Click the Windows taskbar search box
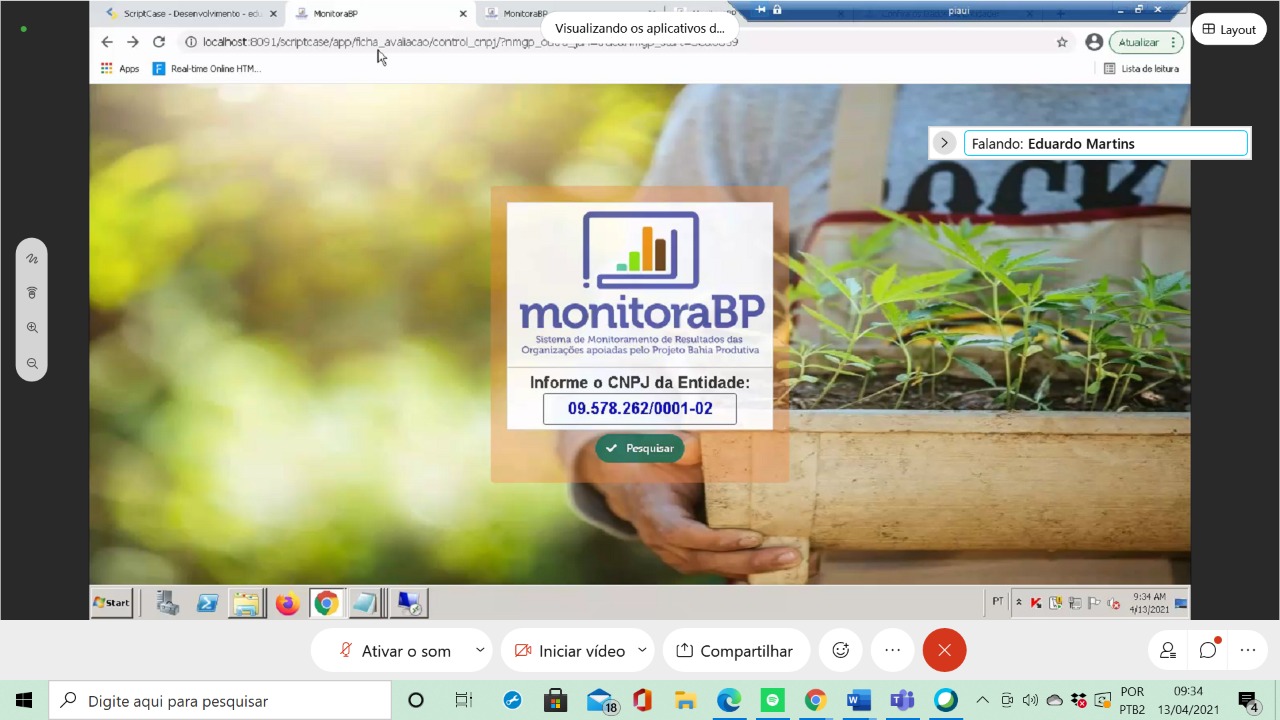This screenshot has height=720, width=1280. click(220, 701)
